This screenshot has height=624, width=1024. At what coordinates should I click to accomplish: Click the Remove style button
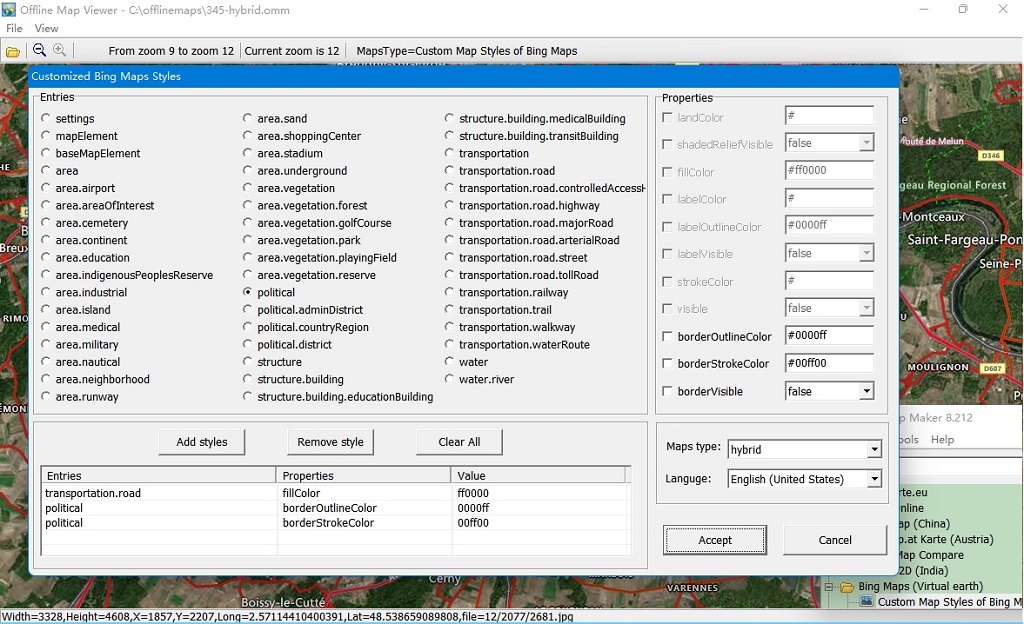(x=330, y=442)
